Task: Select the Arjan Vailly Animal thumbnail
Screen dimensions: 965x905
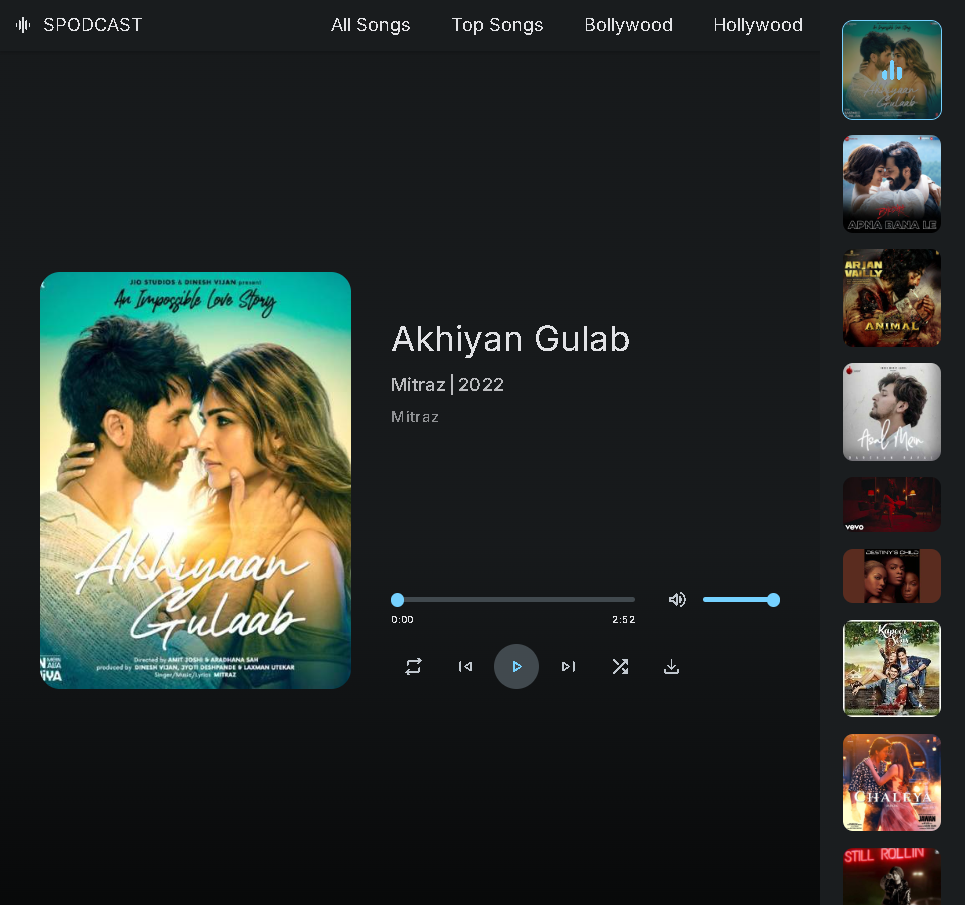Action: coord(892,298)
